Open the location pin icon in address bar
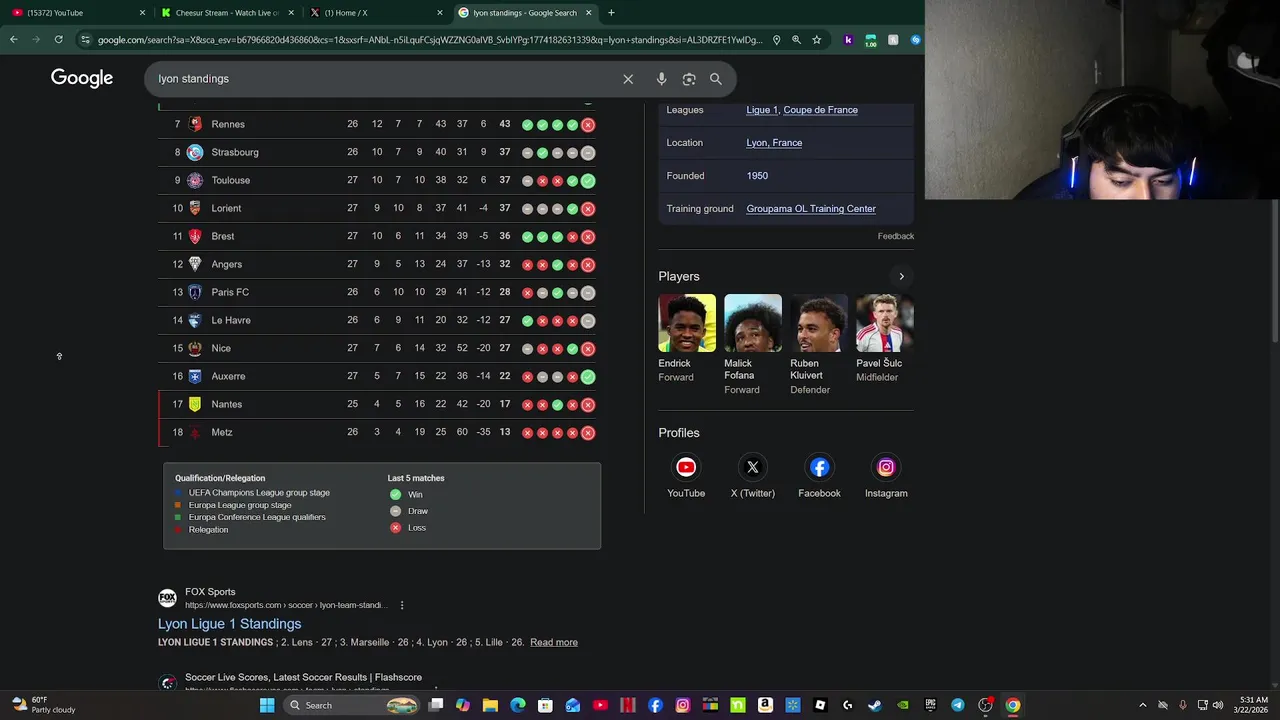Screen dimensions: 1280x720 776,40
